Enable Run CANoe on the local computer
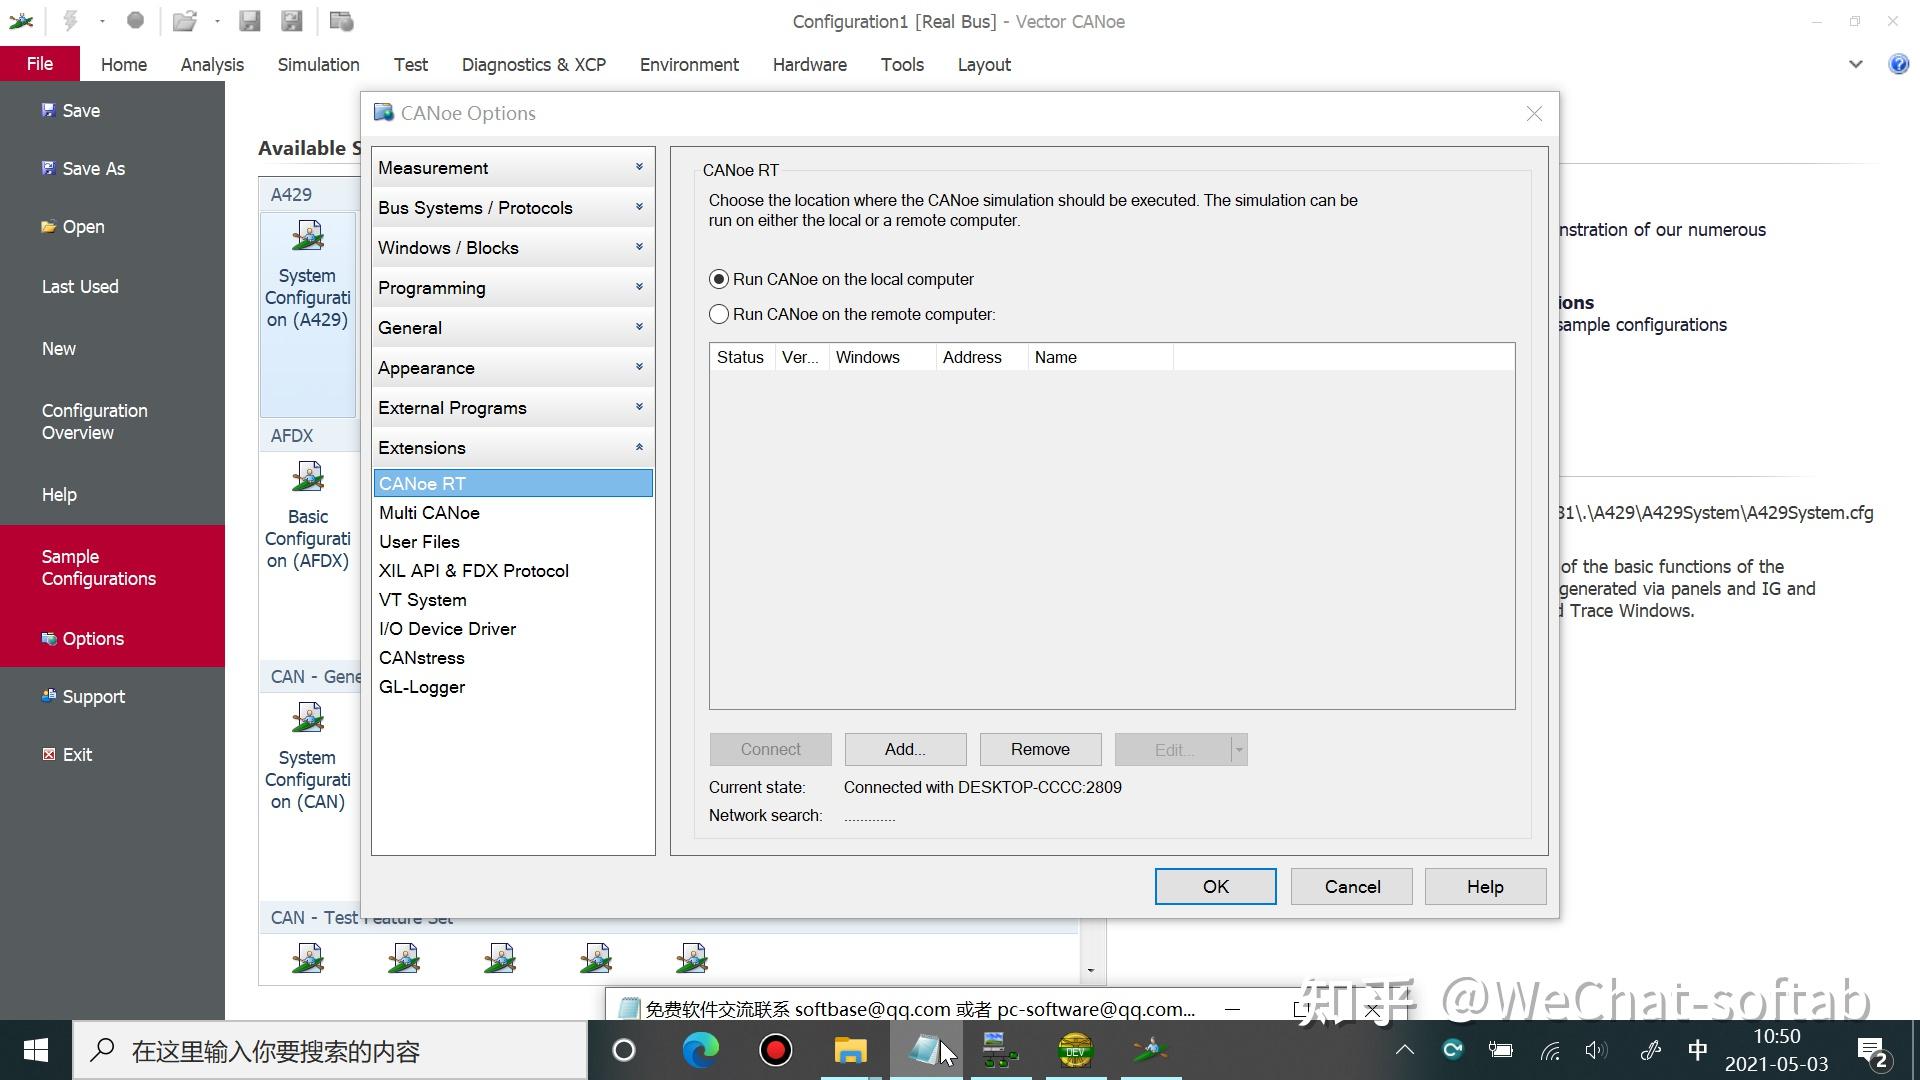 pyautogui.click(x=719, y=278)
